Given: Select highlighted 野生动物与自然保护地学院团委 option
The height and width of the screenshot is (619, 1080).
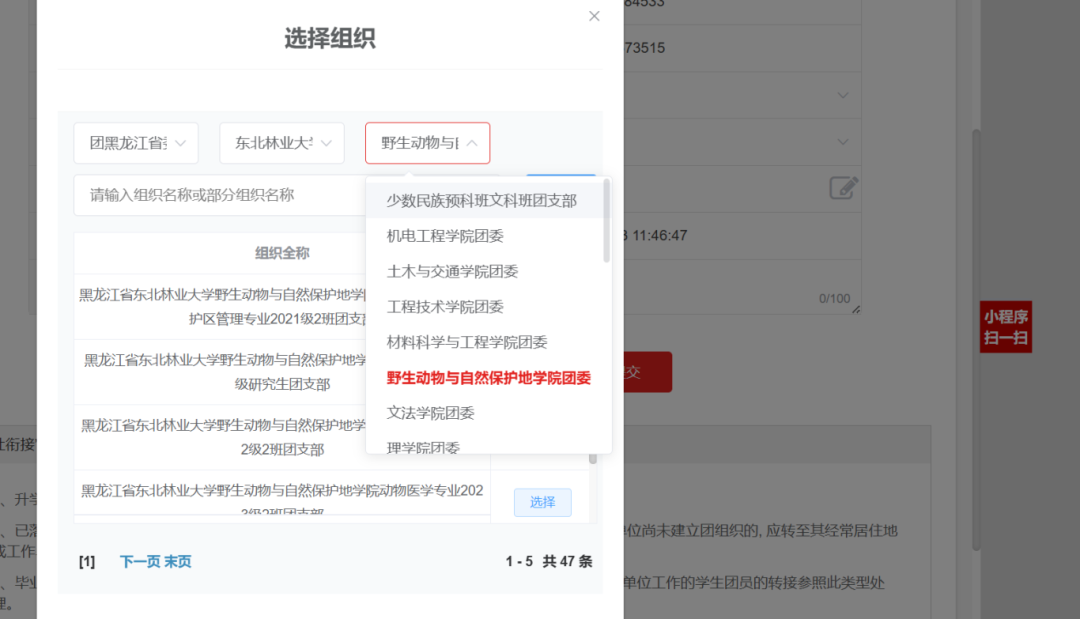Looking at the screenshot, I should (x=488, y=377).
